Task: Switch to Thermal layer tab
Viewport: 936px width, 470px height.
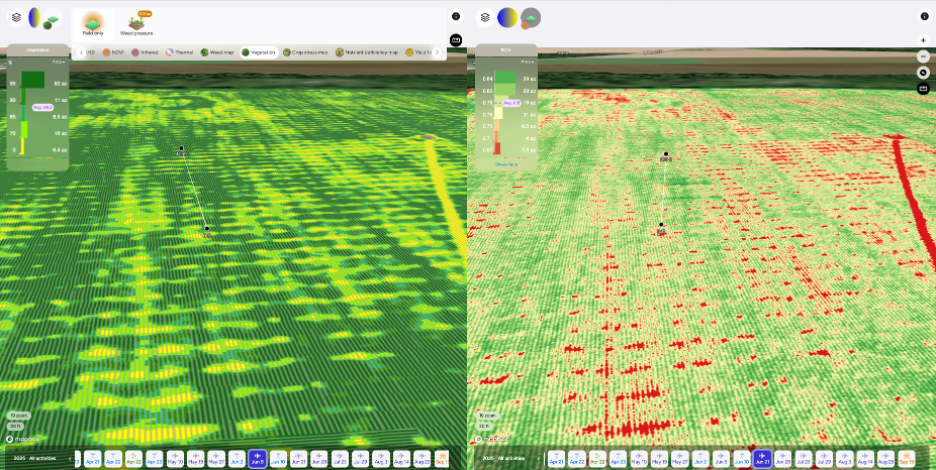Action: 179,52
